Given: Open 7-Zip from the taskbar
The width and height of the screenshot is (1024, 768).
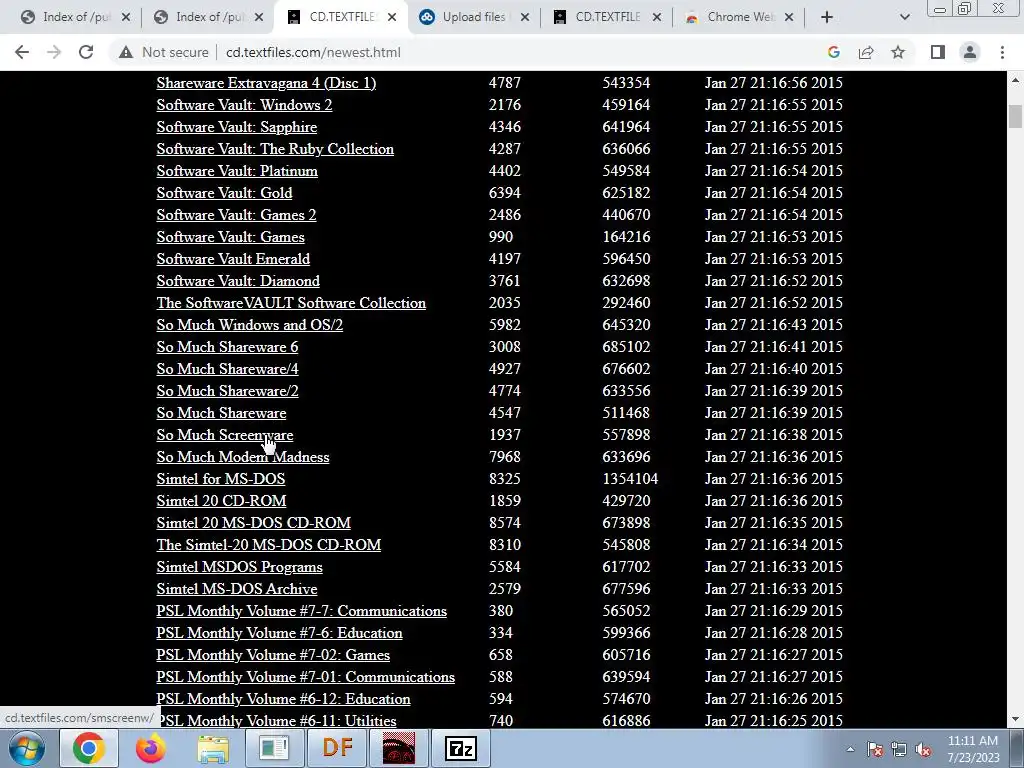Looking at the screenshot, I should point(461,748).
